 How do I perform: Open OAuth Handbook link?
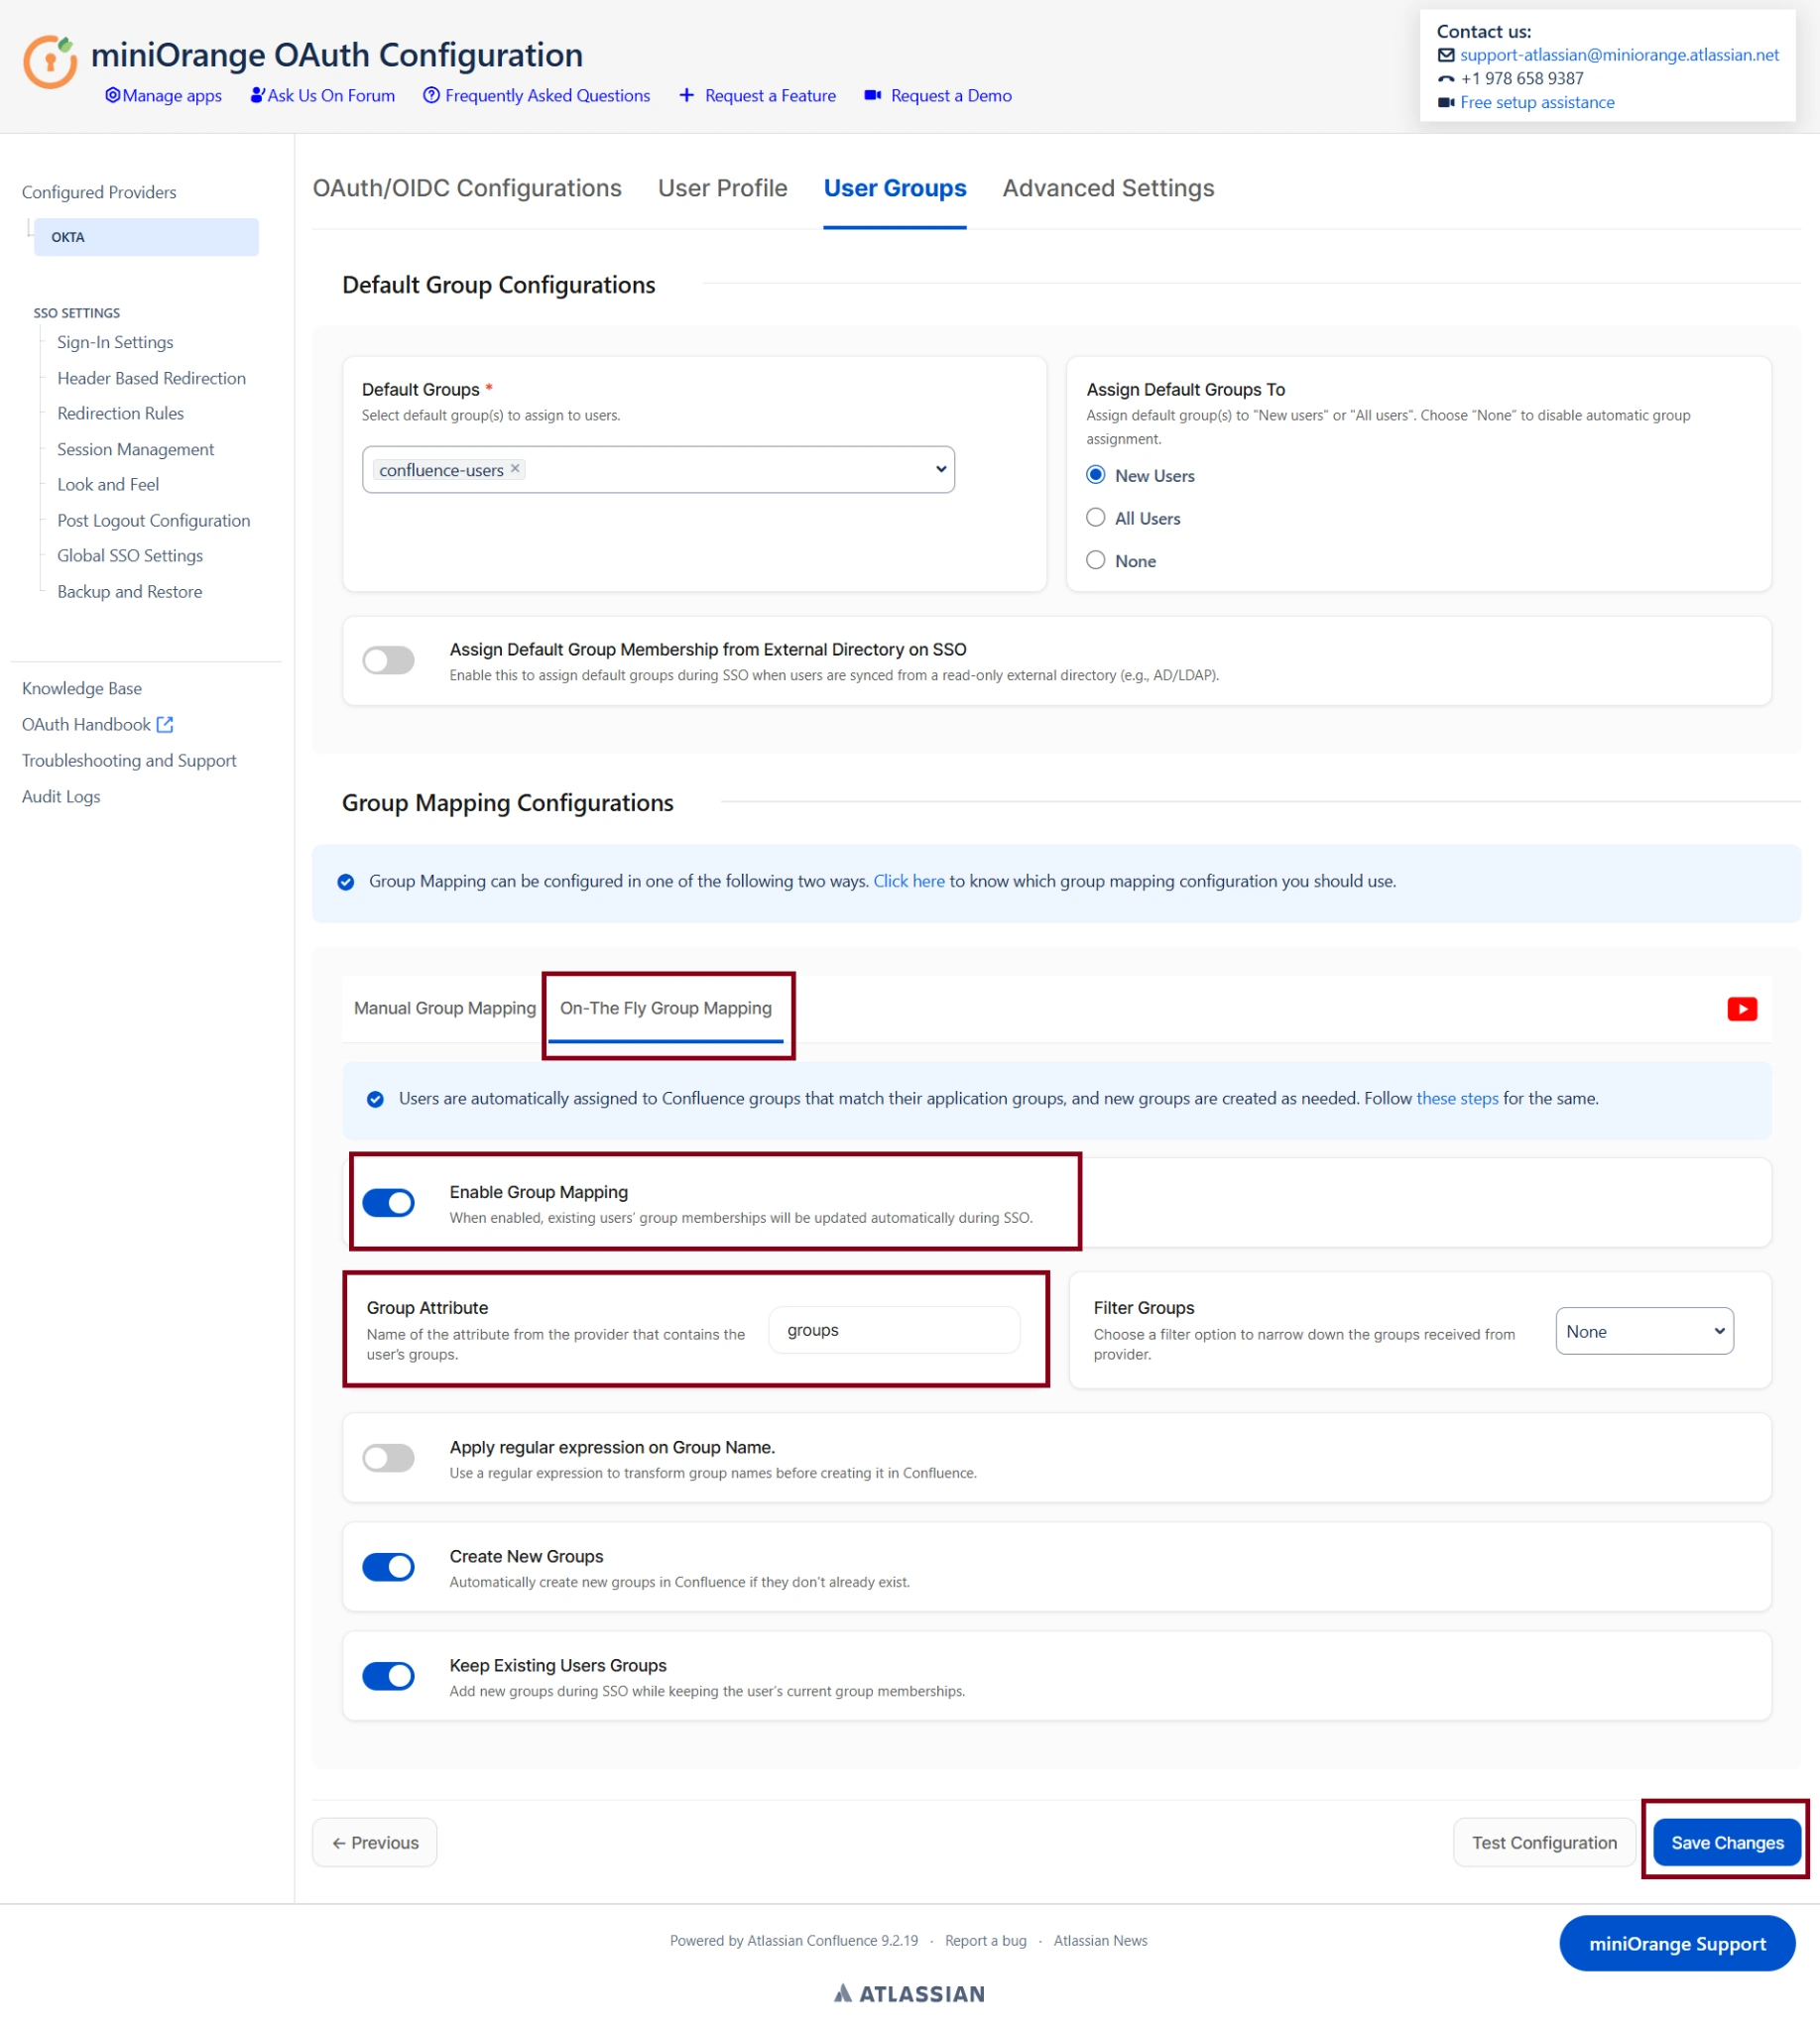point(86,724)
